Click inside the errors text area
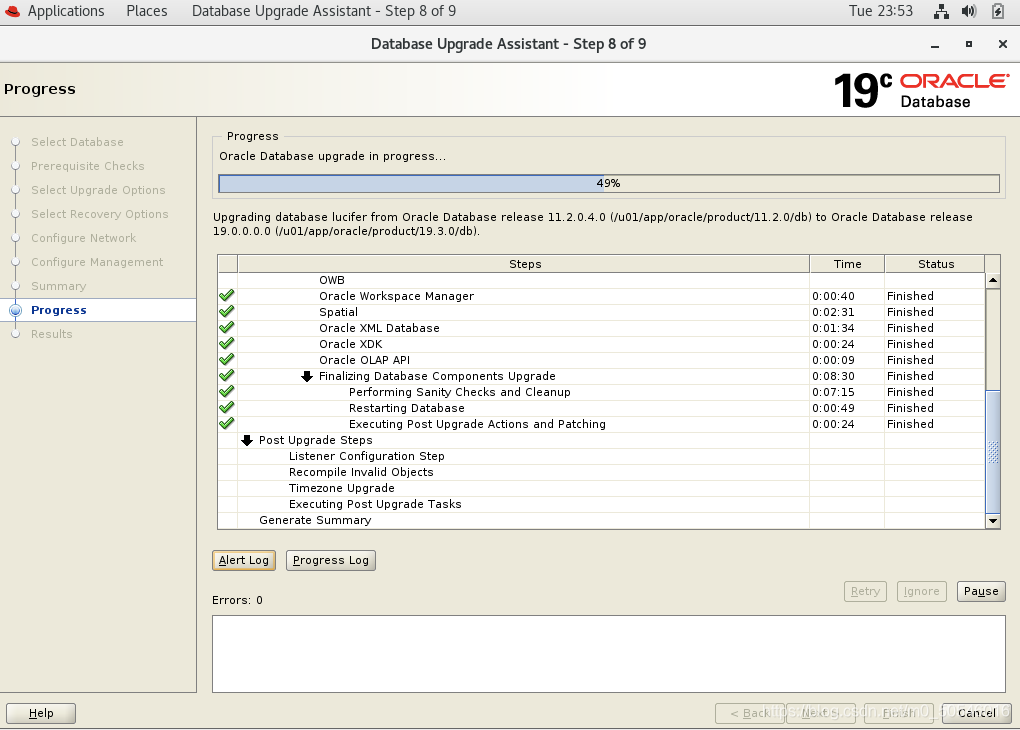1020x730 pixels. pyautogui.click(x=609, y=654)
